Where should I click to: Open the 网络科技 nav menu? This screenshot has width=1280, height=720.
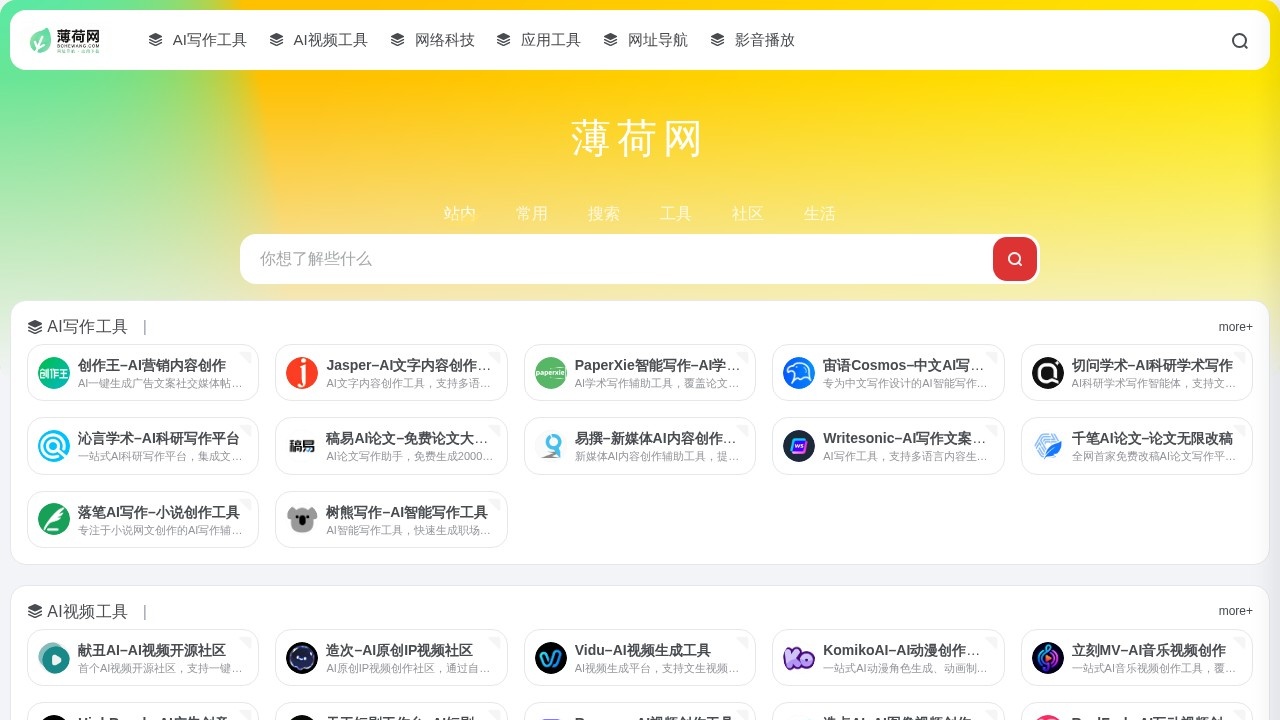point(432,40)
